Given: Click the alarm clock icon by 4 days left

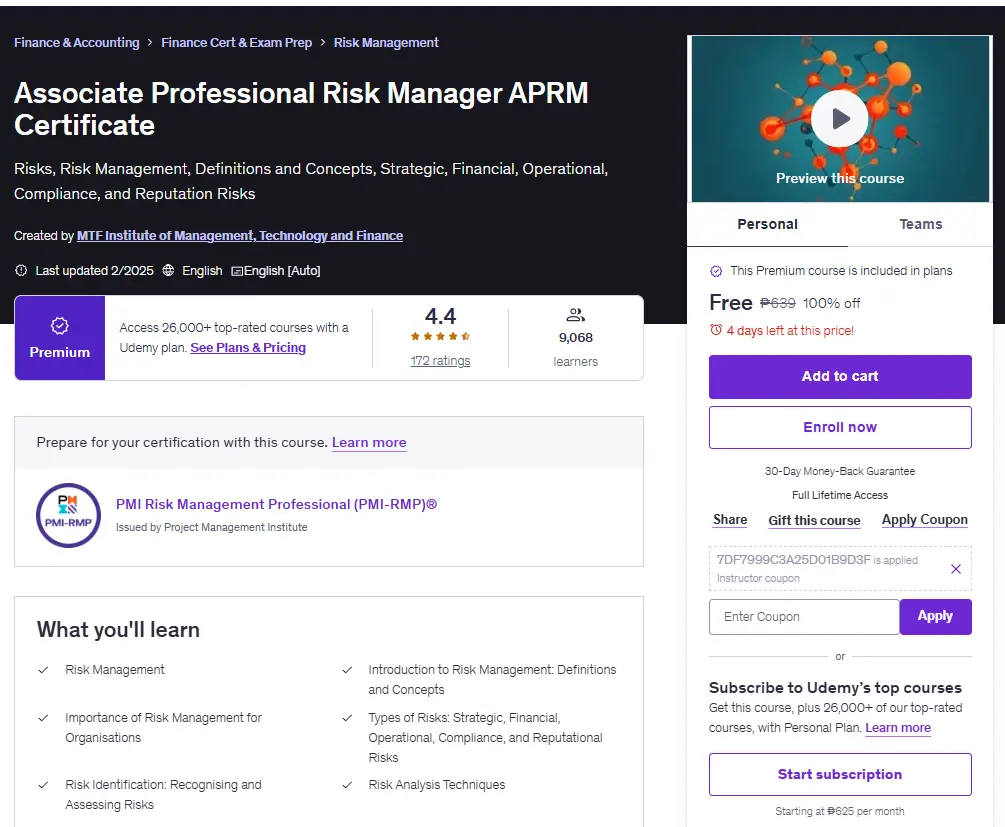Looking at the screenshot, I should pos(716,330).
